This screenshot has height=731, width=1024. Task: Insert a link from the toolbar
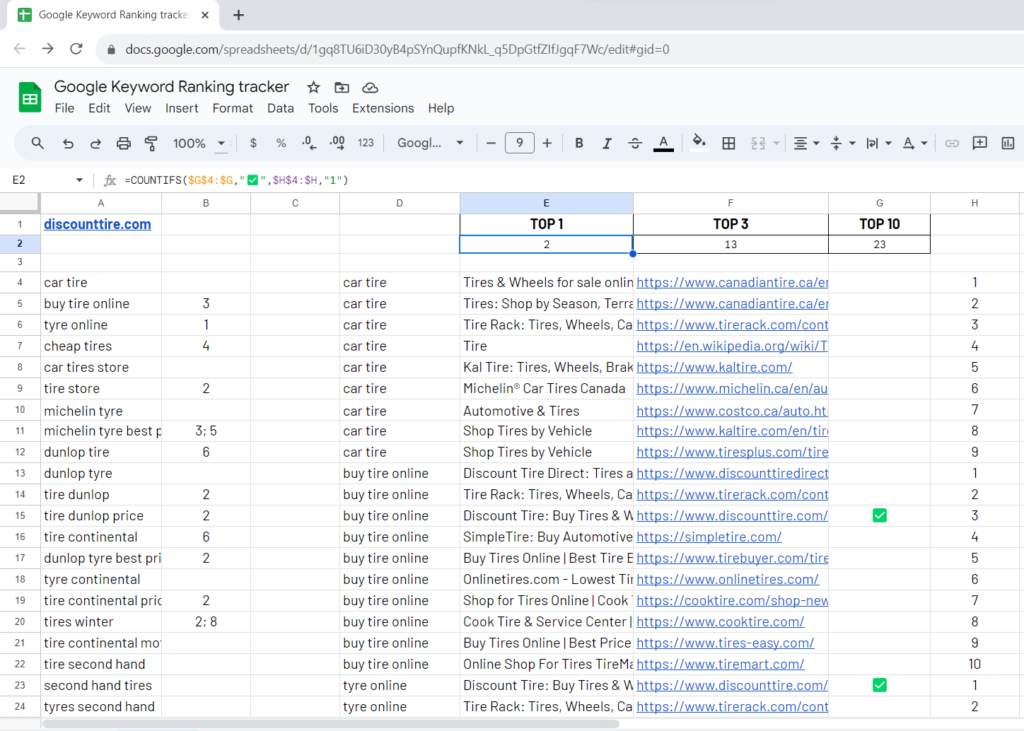[952, 143]
